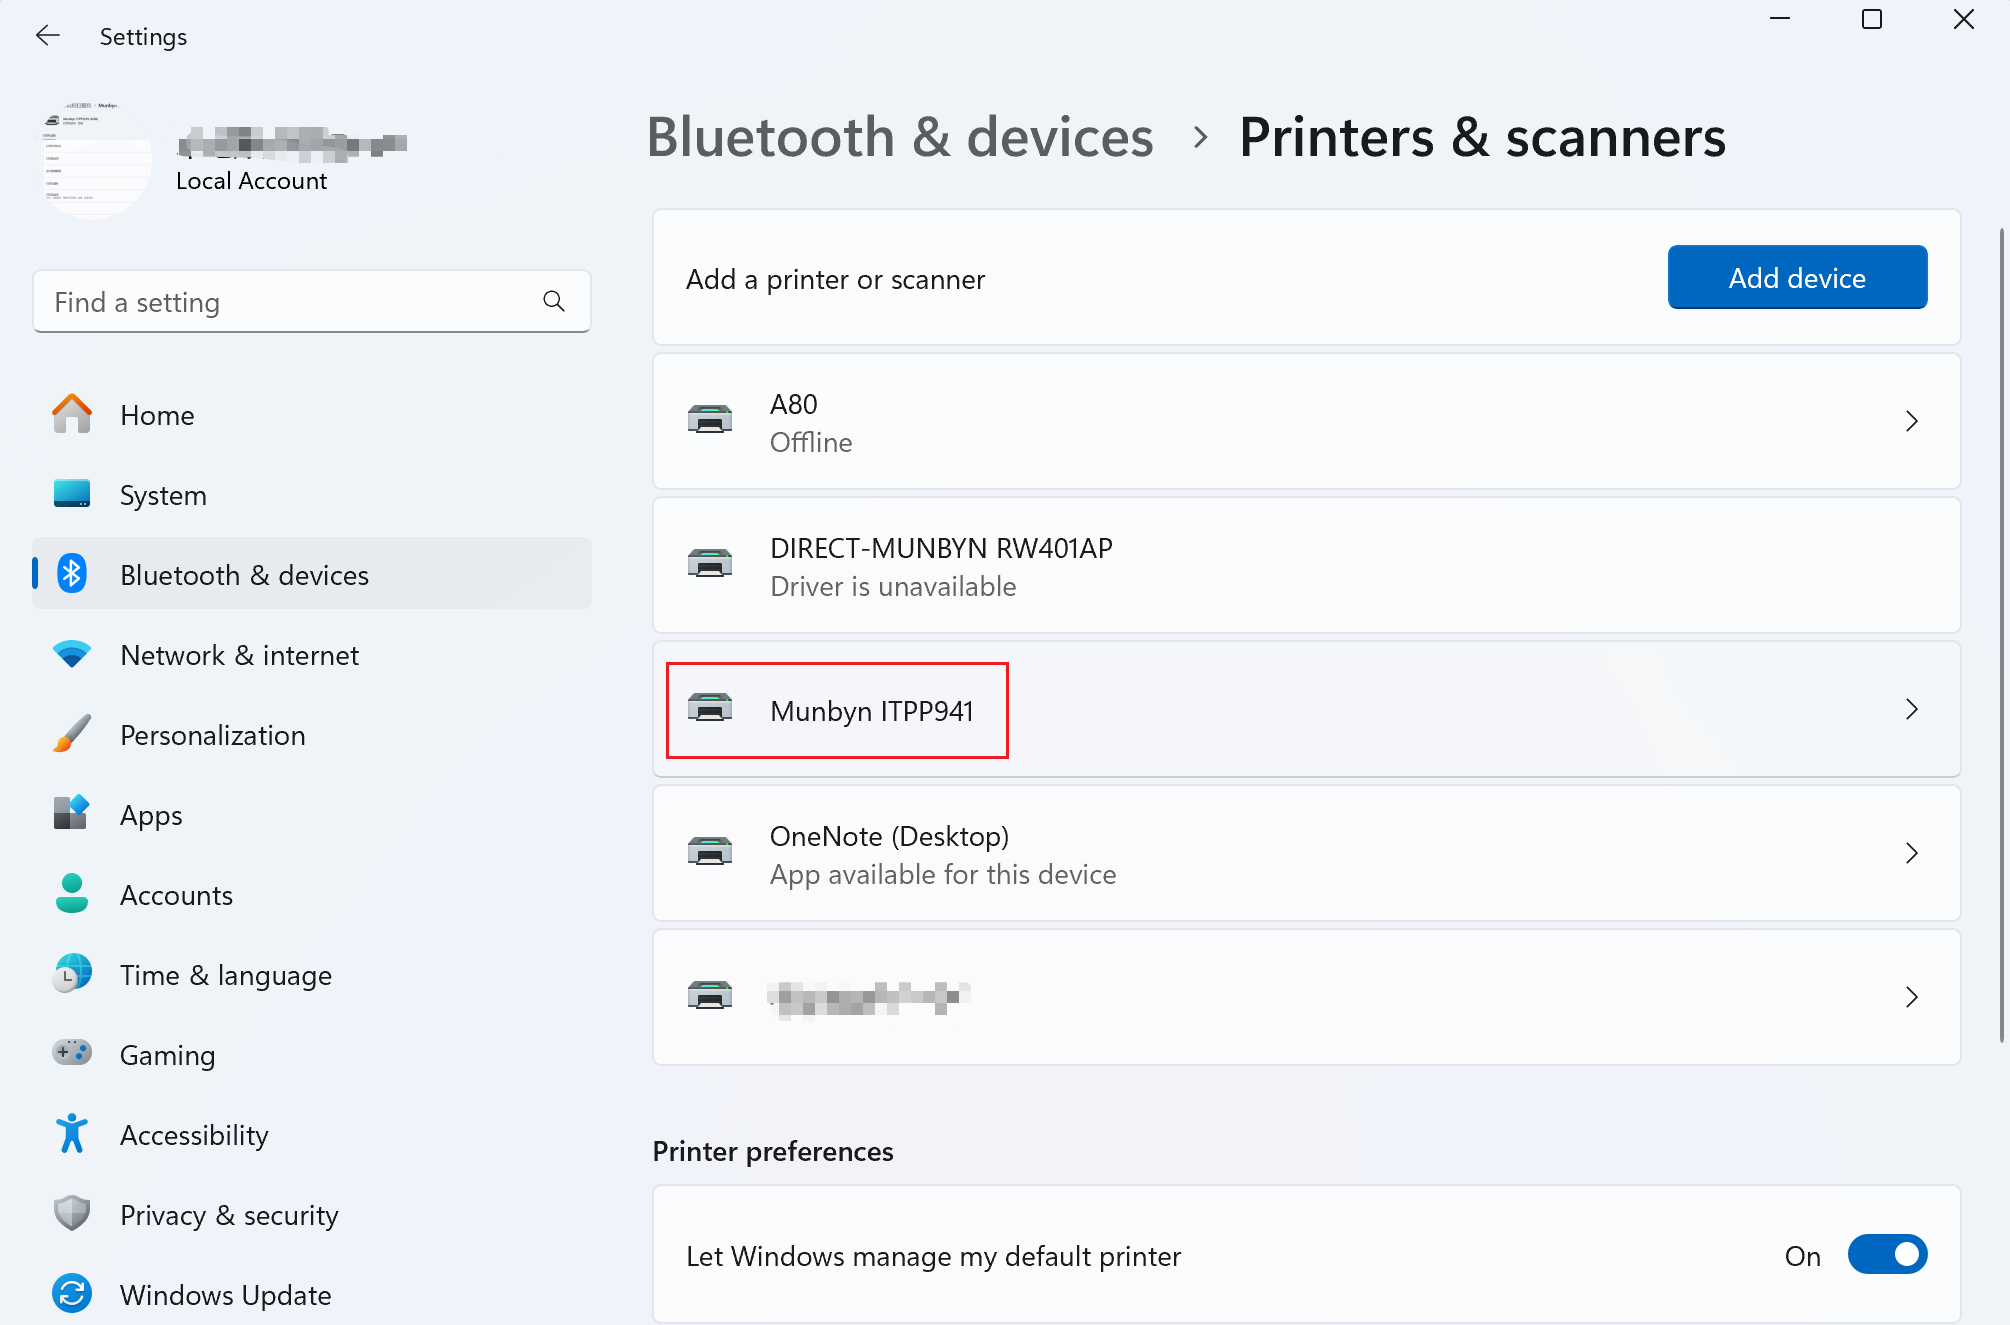This screenshot has width=2010, height=1325.
Task: Click the System monitor icon
Action: coord(72,494)
